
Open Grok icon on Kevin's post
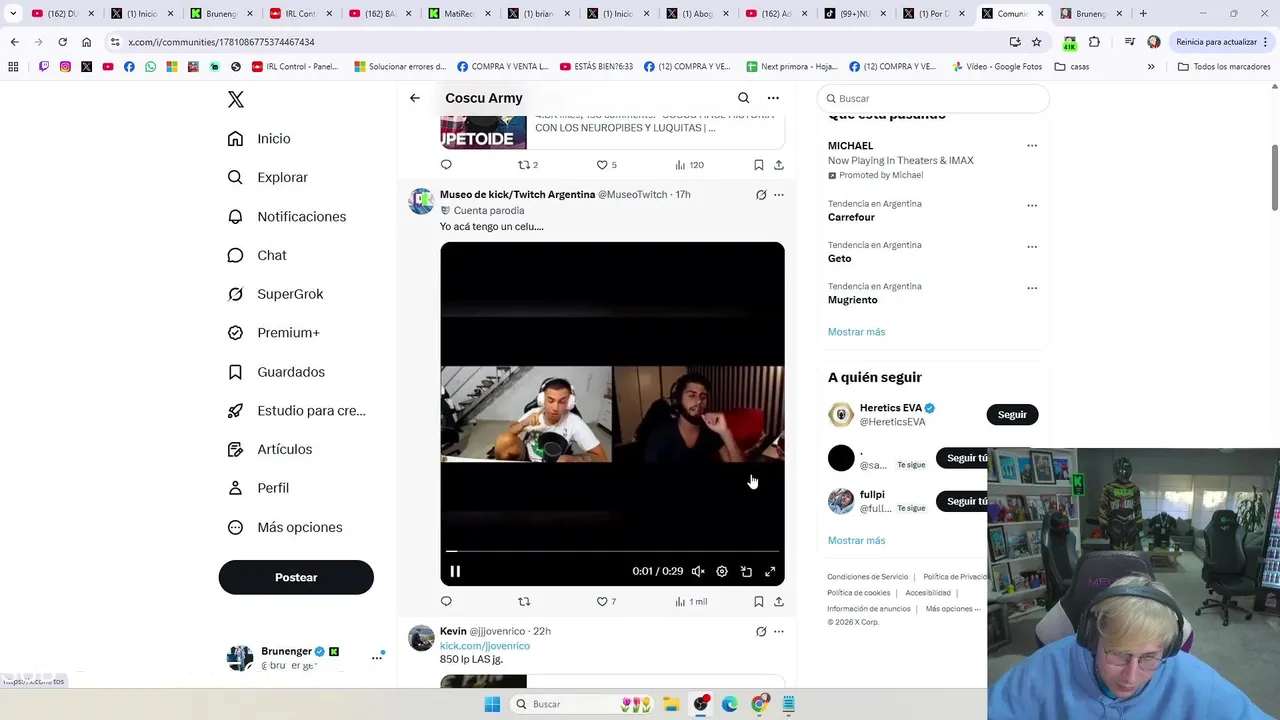click(761, 631)
